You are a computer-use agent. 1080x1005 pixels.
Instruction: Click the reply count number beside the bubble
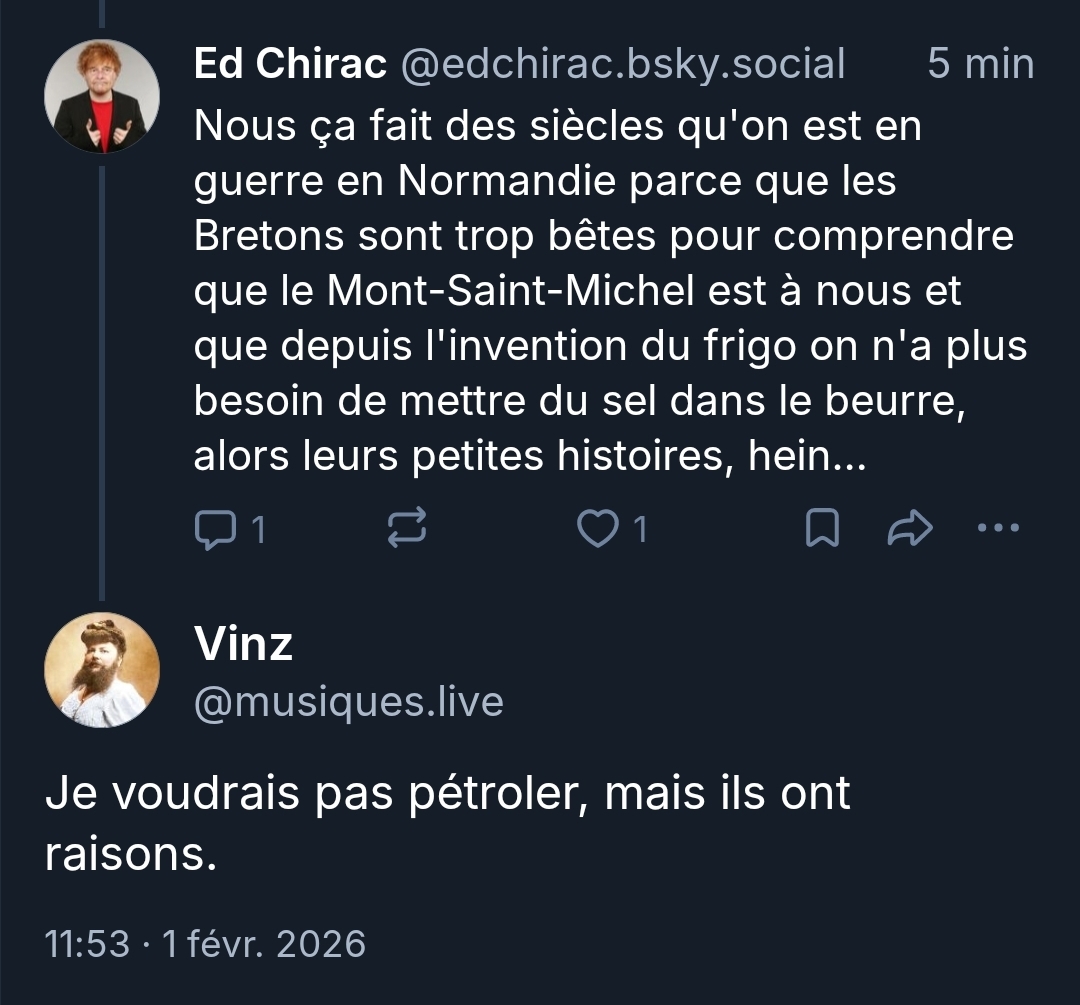pyautogui.click(x=257, y=529)
